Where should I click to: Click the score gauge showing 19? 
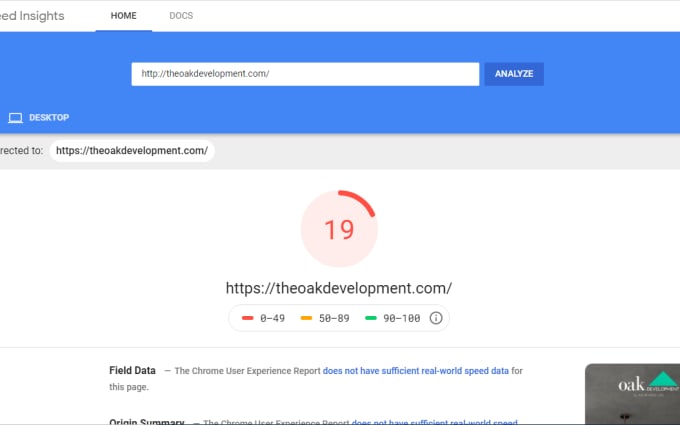(339, 229)
